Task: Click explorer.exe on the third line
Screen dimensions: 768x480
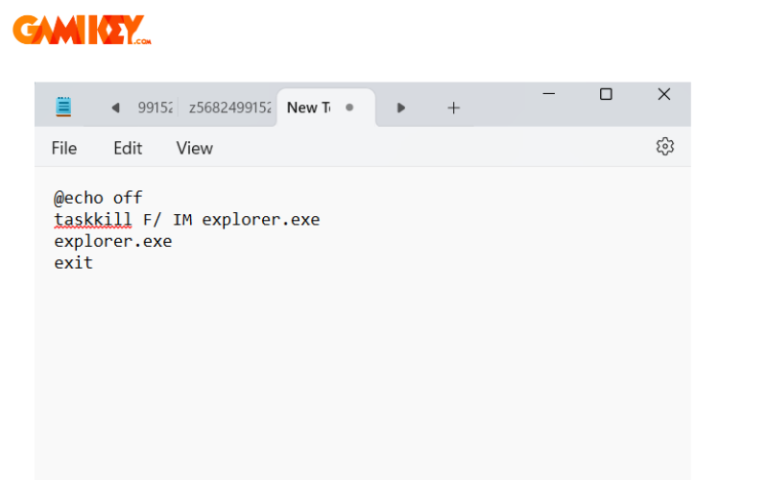Action: (113, 241)
